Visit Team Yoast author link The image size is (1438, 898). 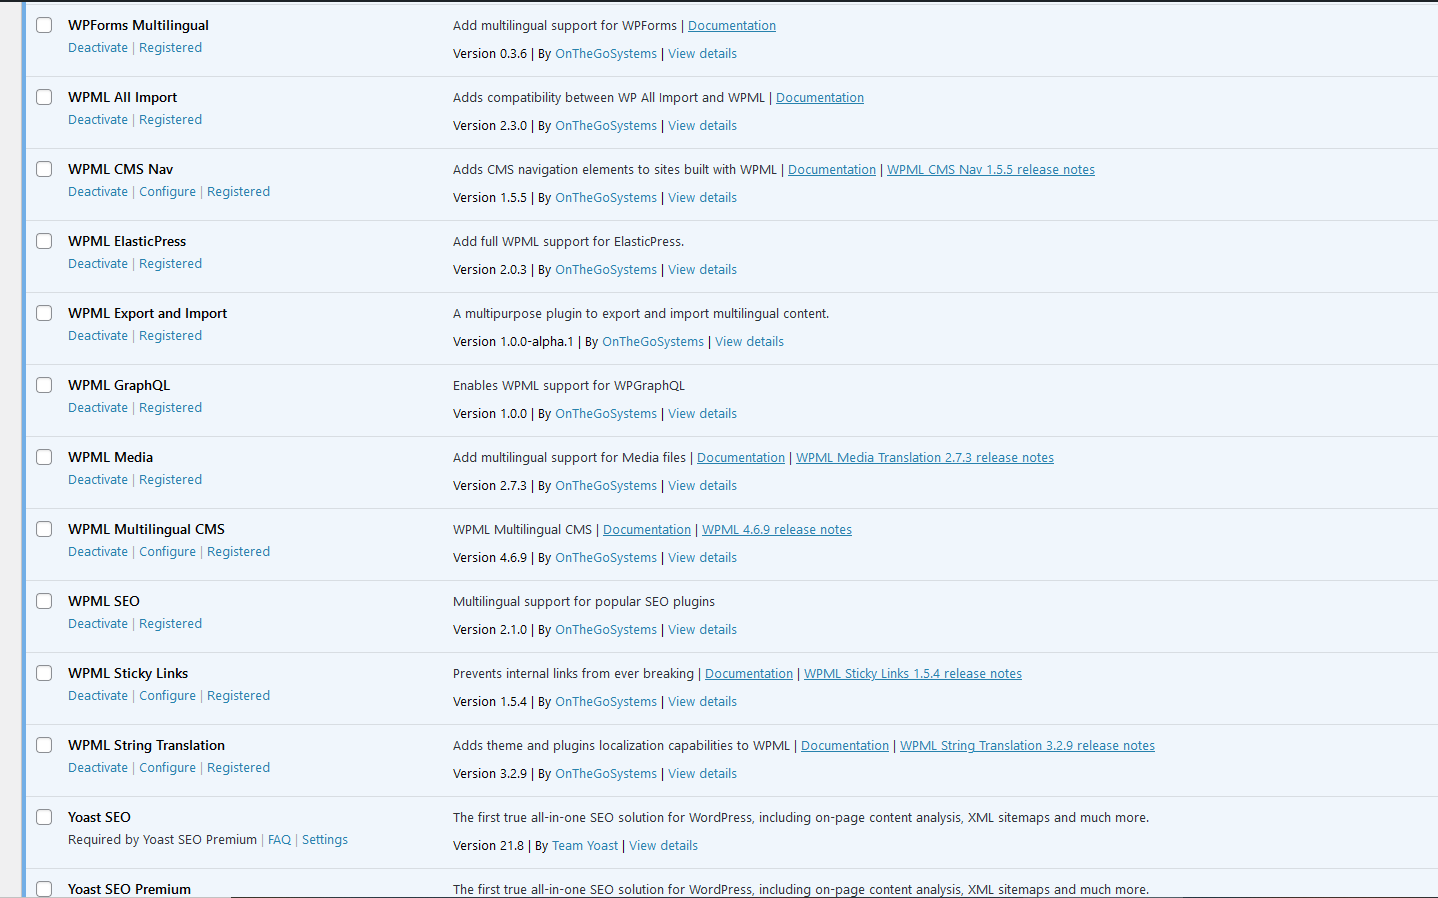585,846
